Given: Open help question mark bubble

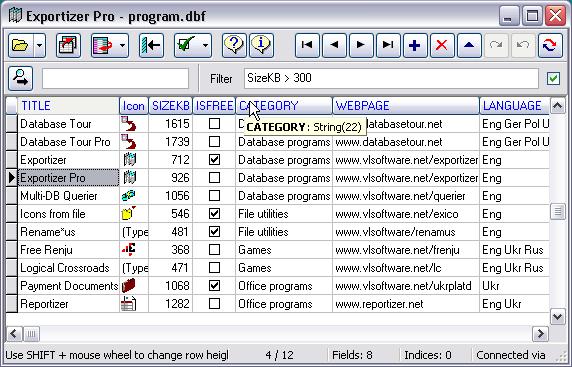Looking at the screenshot, I should coord(234,45).
